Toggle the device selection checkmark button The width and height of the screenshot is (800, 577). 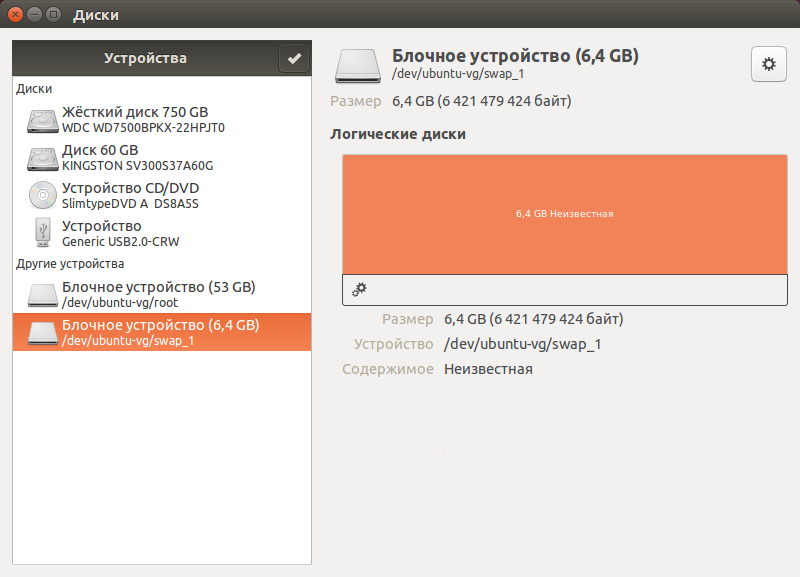point(294,59)
